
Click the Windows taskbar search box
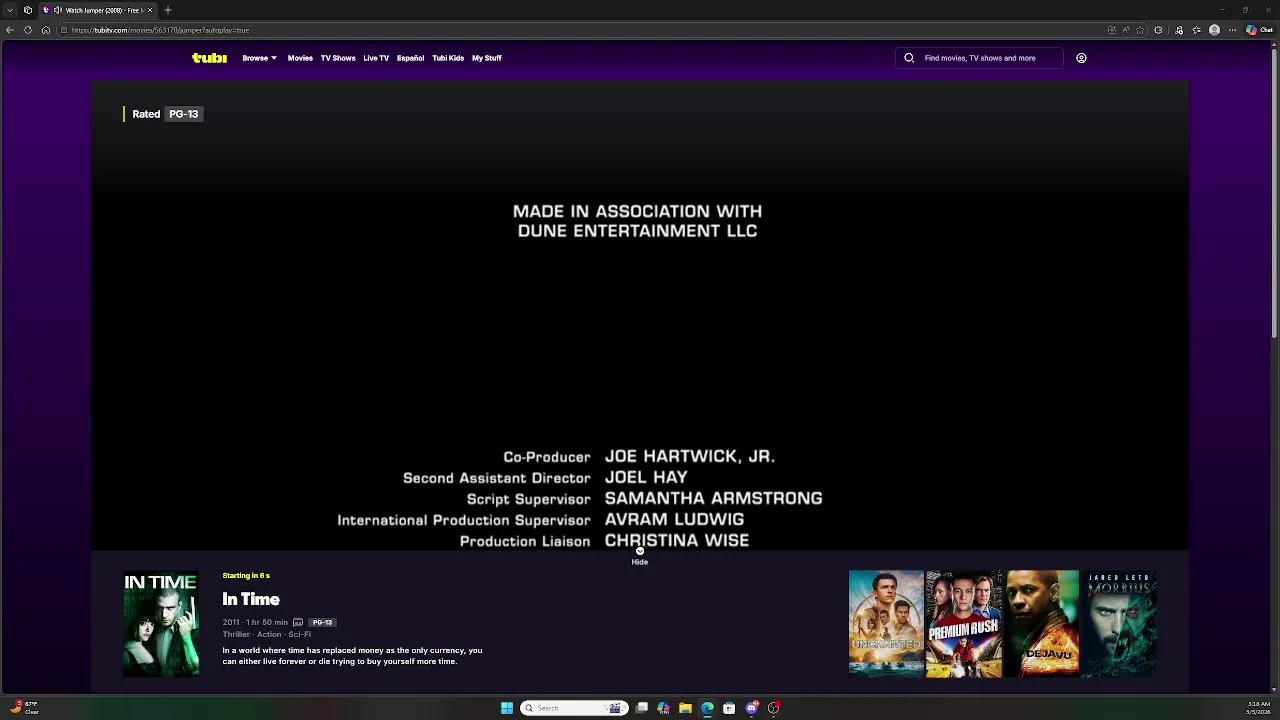[x=574, y=708]
